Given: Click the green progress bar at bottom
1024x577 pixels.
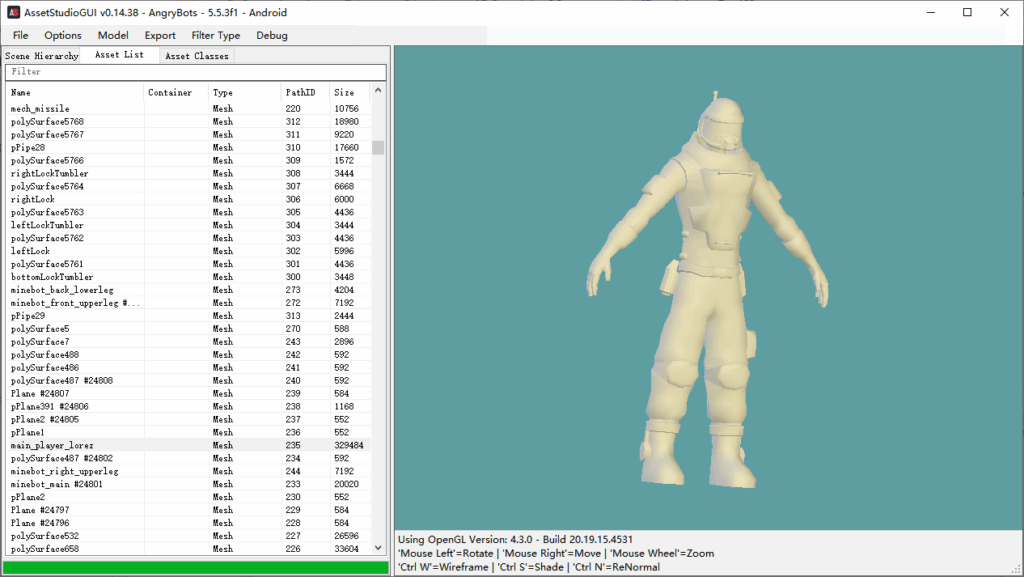Looking at the screenshot, I should pos(195,567).
